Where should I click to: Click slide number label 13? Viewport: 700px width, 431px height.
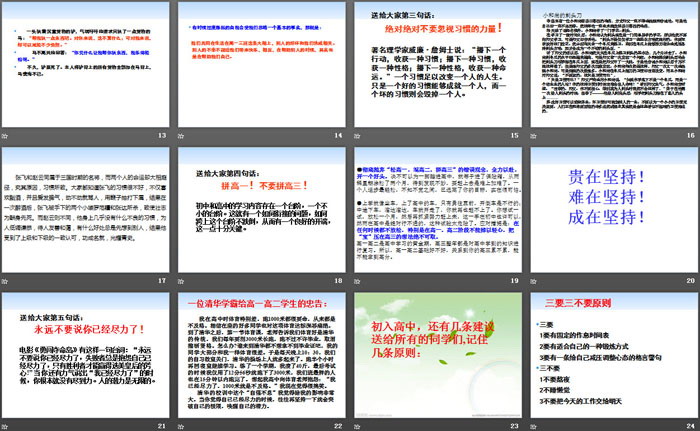tap(162, 135)
